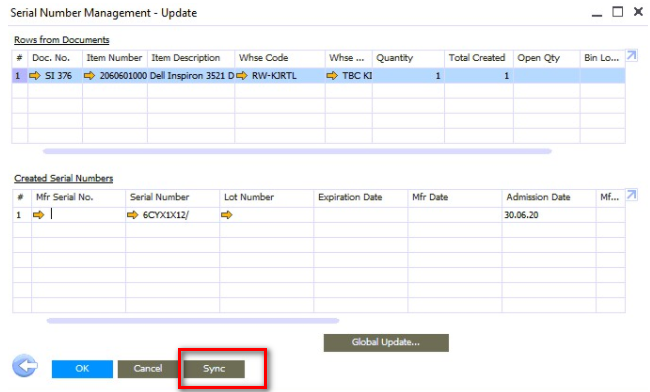Open Global Update dialog

pos(386,343)
